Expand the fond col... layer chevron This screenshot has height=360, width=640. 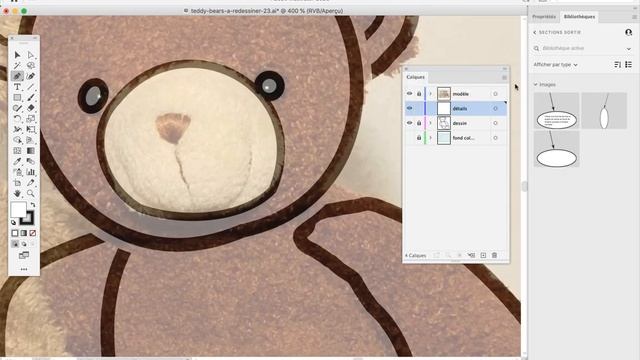click(430, 138)
